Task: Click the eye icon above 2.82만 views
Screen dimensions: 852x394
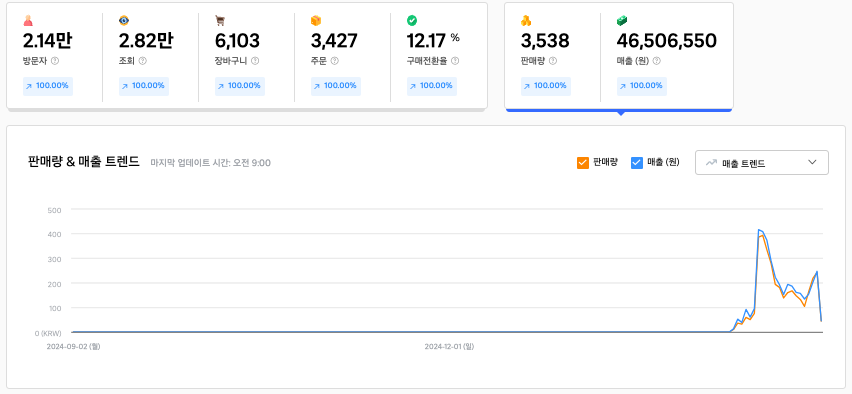Action: pyautogui.click(x=124, y=21)
